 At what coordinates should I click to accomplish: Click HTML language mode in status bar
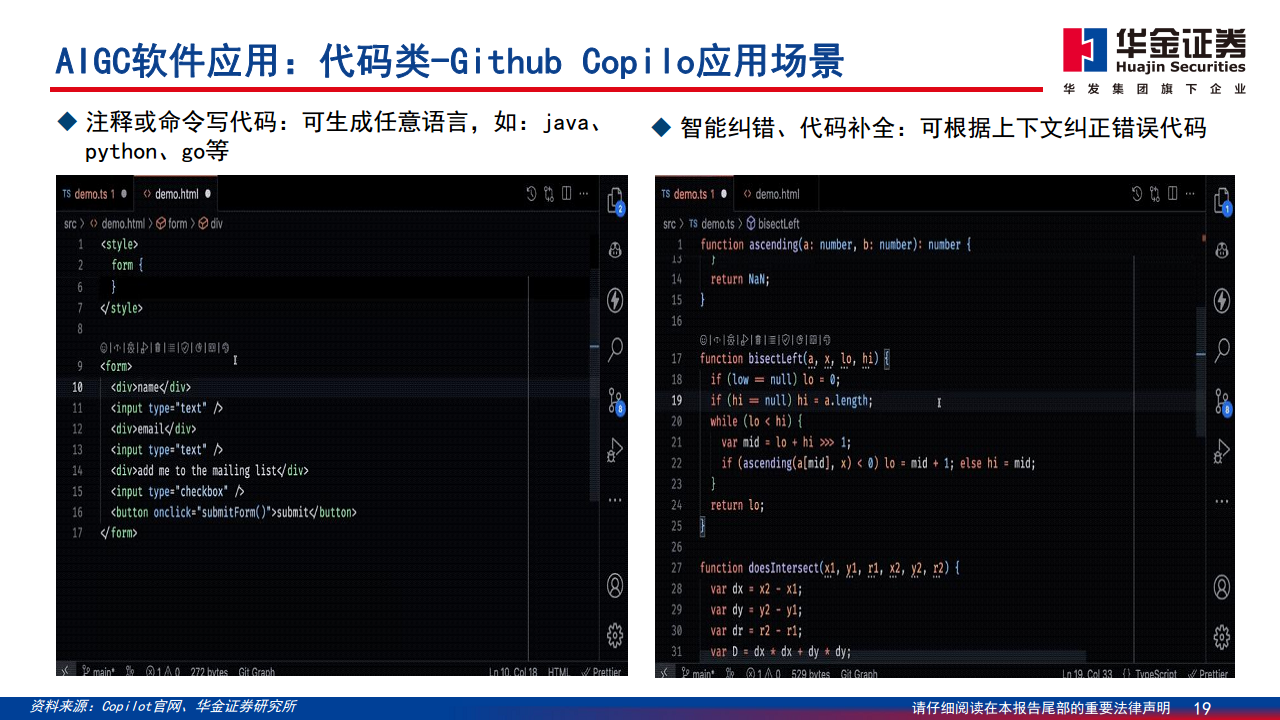559,672
